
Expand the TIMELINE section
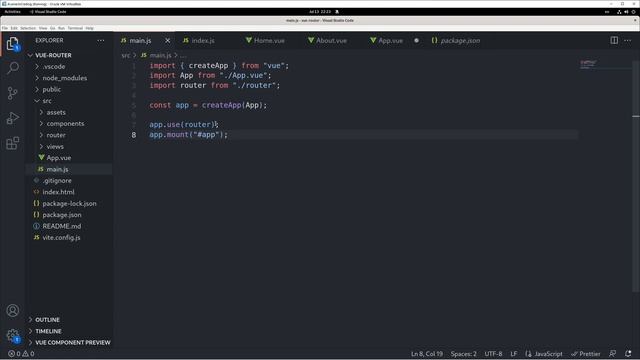click(48, 331)
